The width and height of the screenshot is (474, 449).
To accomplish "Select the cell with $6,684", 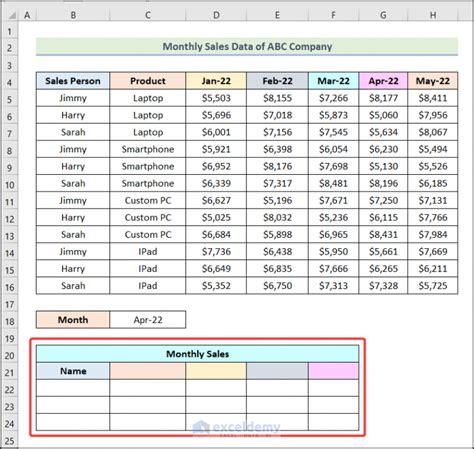I will pyautogui.click(x=216, y=234).
